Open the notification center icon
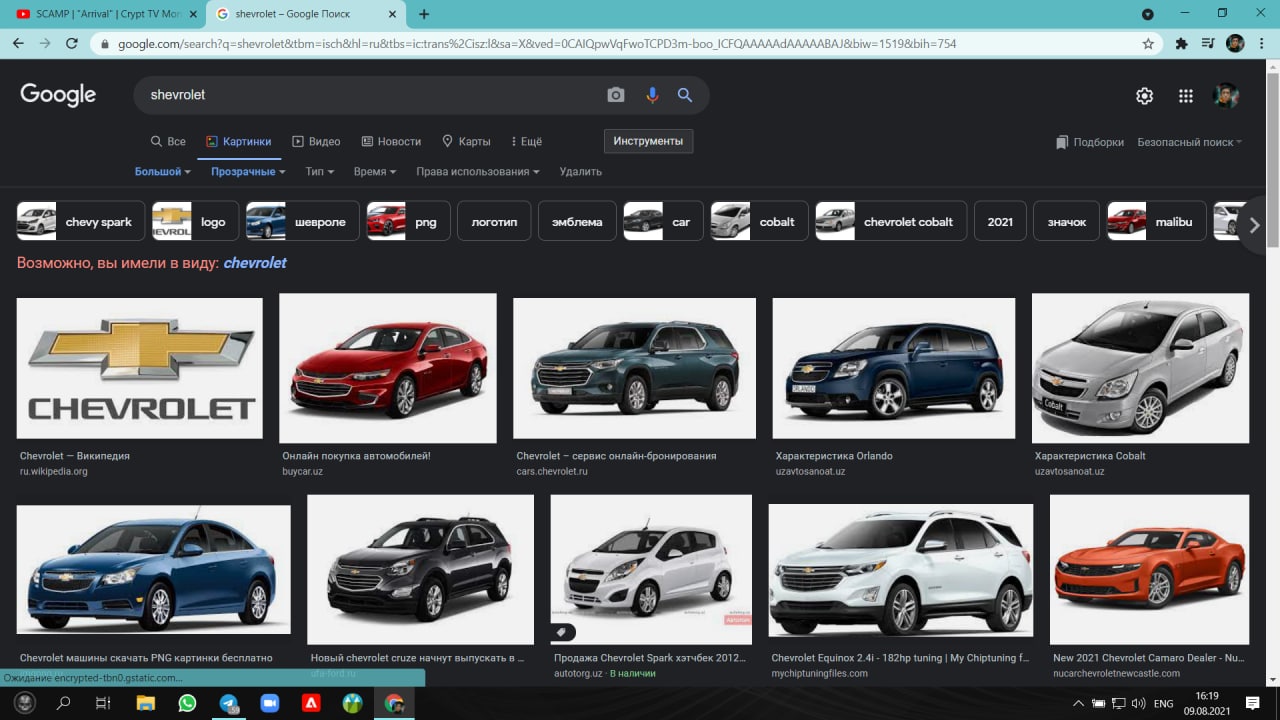The image size is (1280, 720). click(1252, 703)
